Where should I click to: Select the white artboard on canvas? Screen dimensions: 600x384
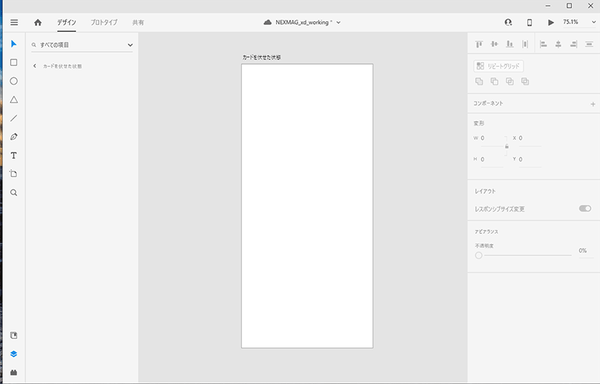click(307, 206)
